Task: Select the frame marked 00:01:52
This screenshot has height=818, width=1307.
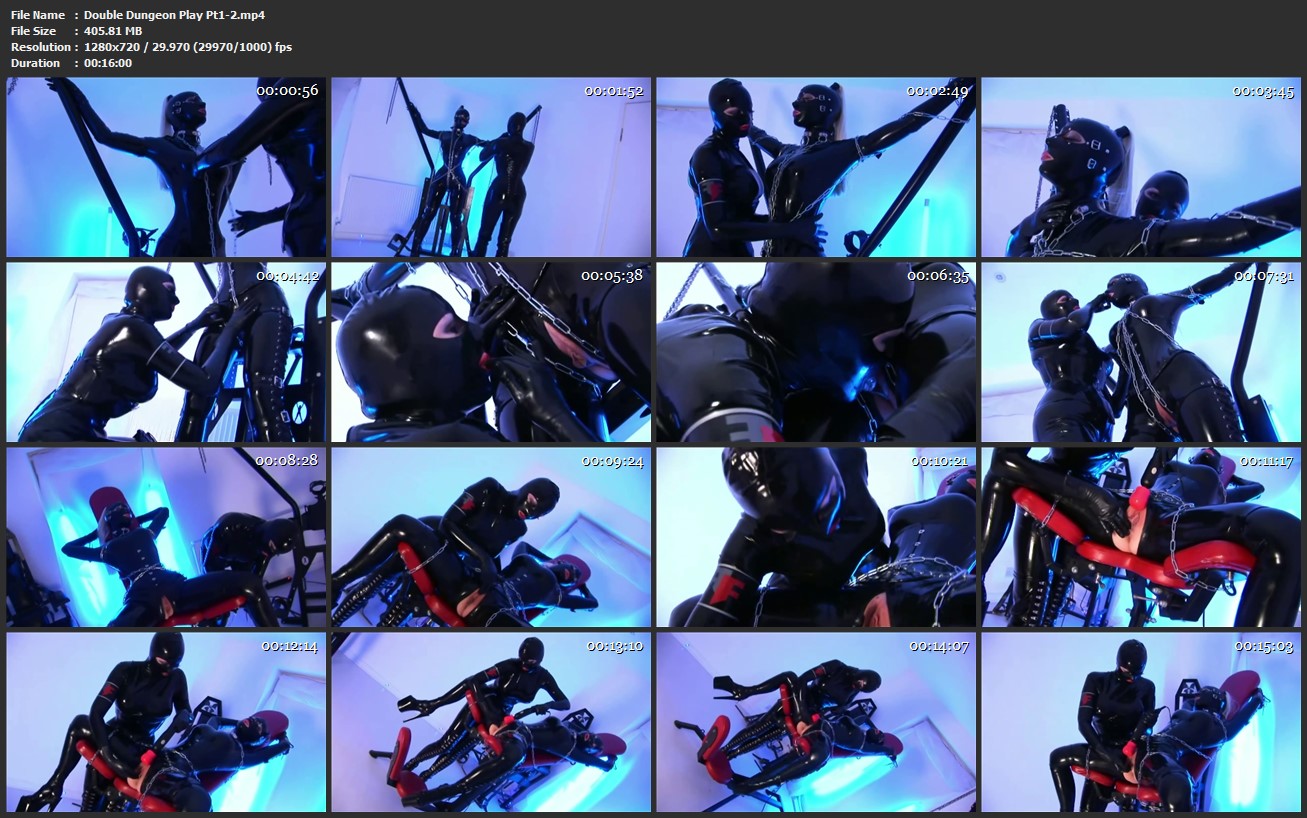Action: (x=491, y=167)
